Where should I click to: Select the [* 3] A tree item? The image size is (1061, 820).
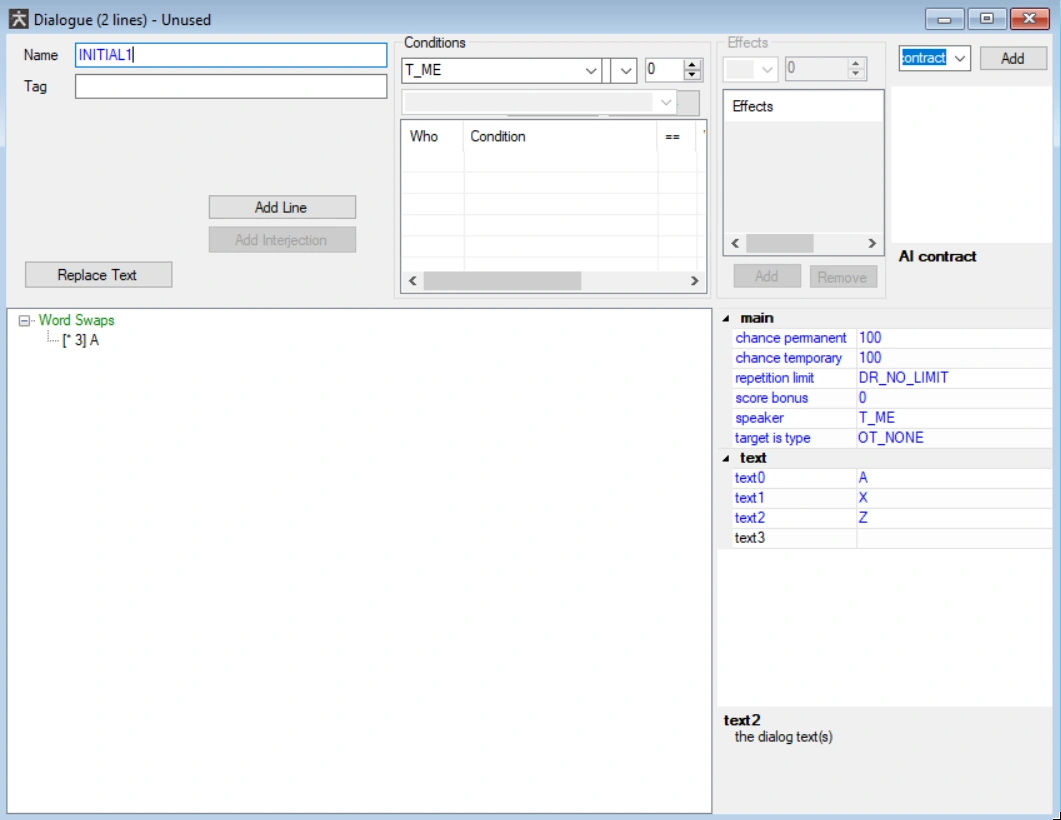point(81,340)
